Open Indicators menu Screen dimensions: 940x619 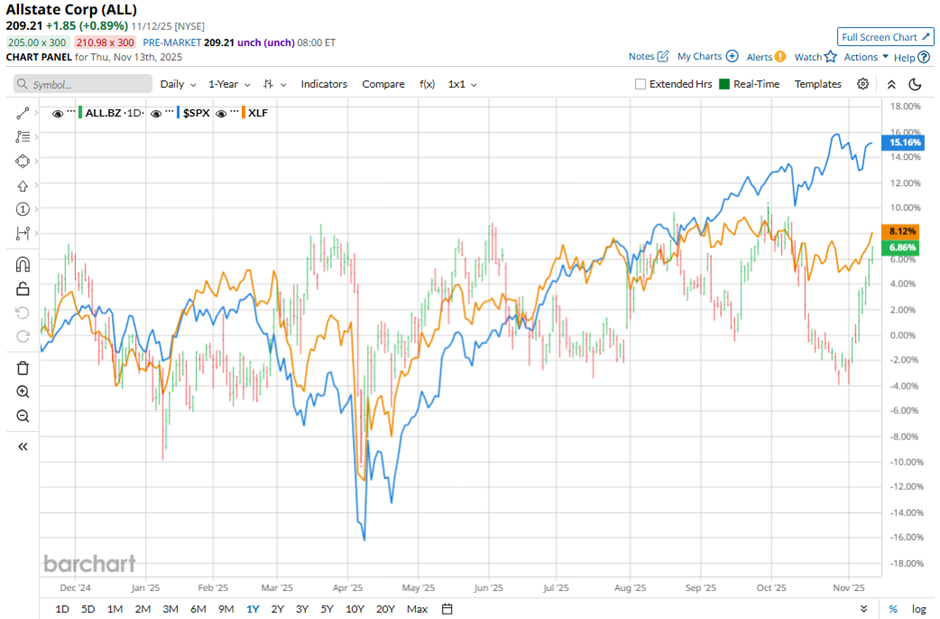tap(324, 84)
